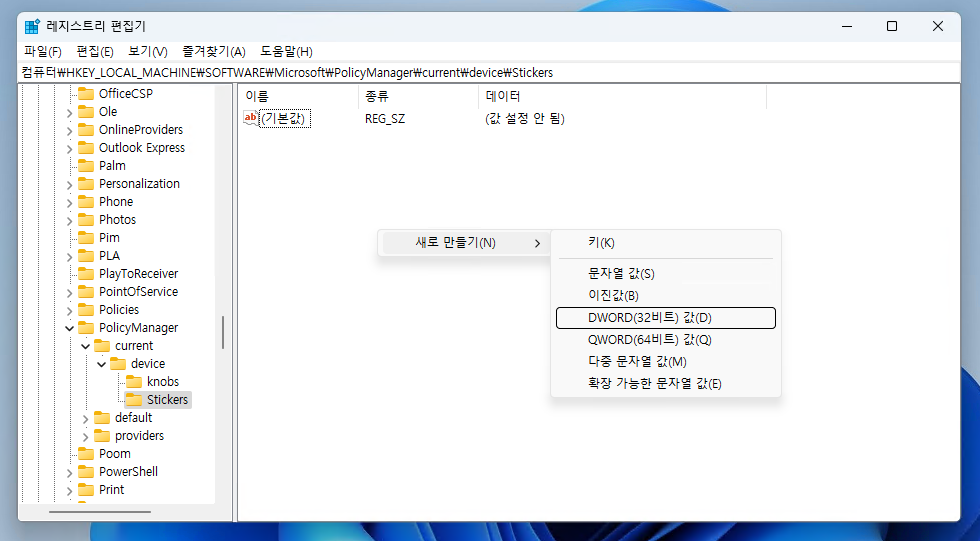980x541 pixels.
Task: Open the 즐겨찾기(A) menu
Action: pos(214,51)
